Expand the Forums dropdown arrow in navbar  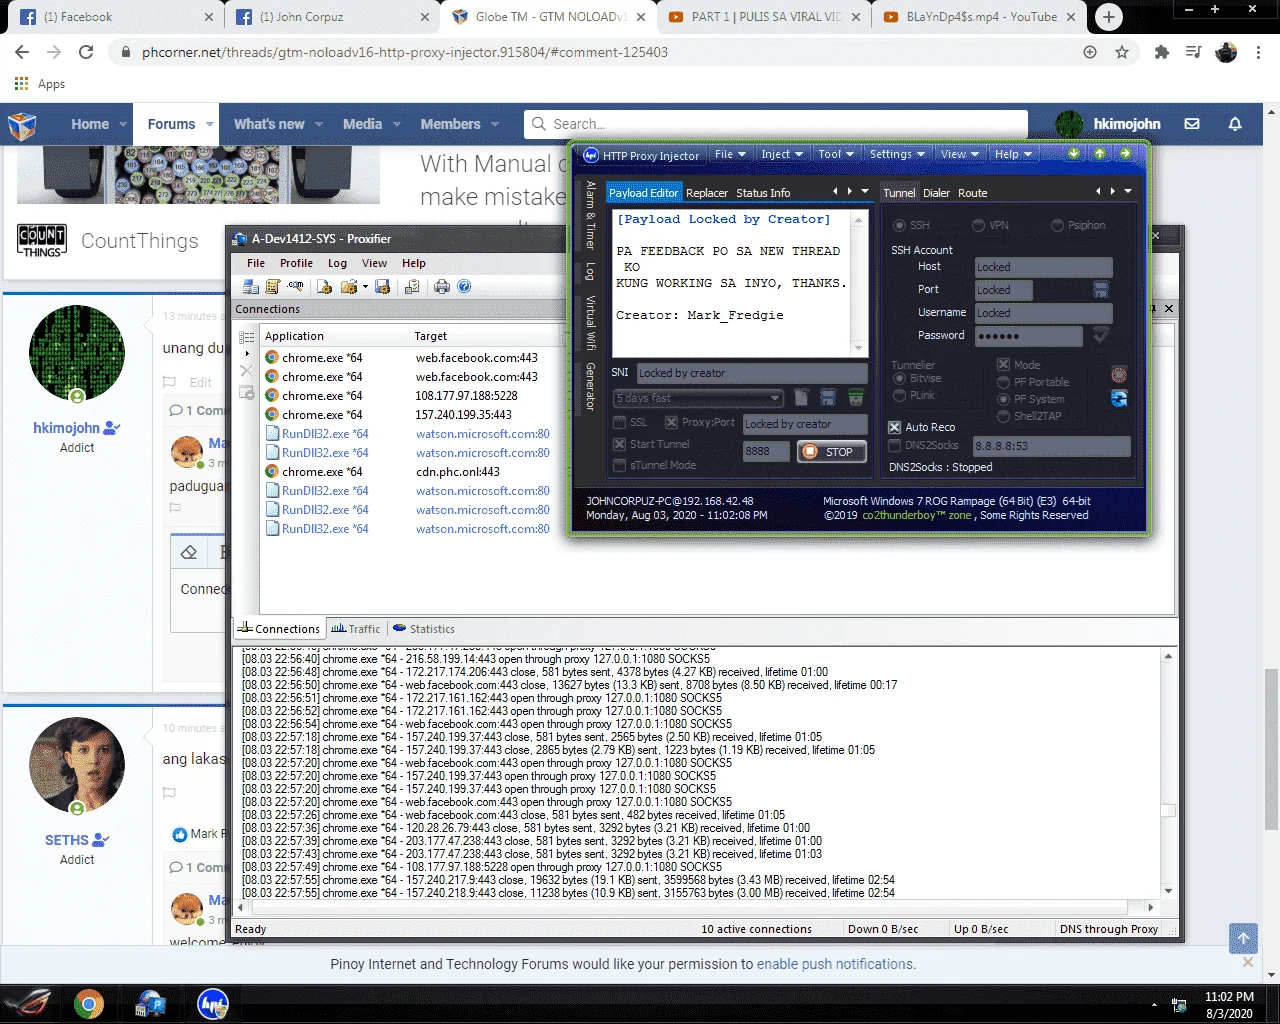point(210,125)
